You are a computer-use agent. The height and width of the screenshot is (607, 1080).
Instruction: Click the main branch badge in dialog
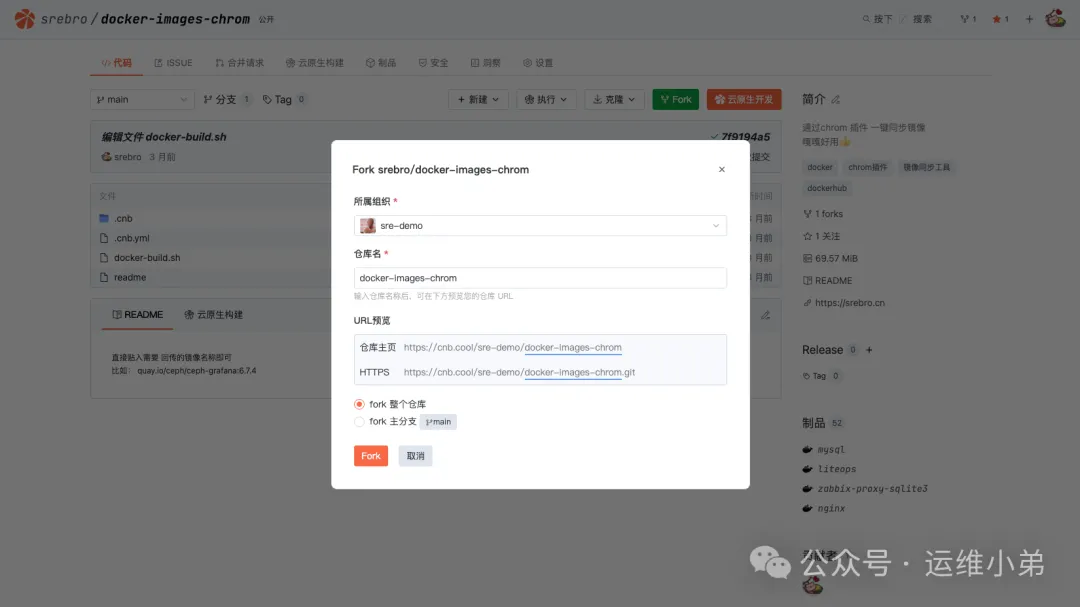pyautogui.click(x=438, y=422)
